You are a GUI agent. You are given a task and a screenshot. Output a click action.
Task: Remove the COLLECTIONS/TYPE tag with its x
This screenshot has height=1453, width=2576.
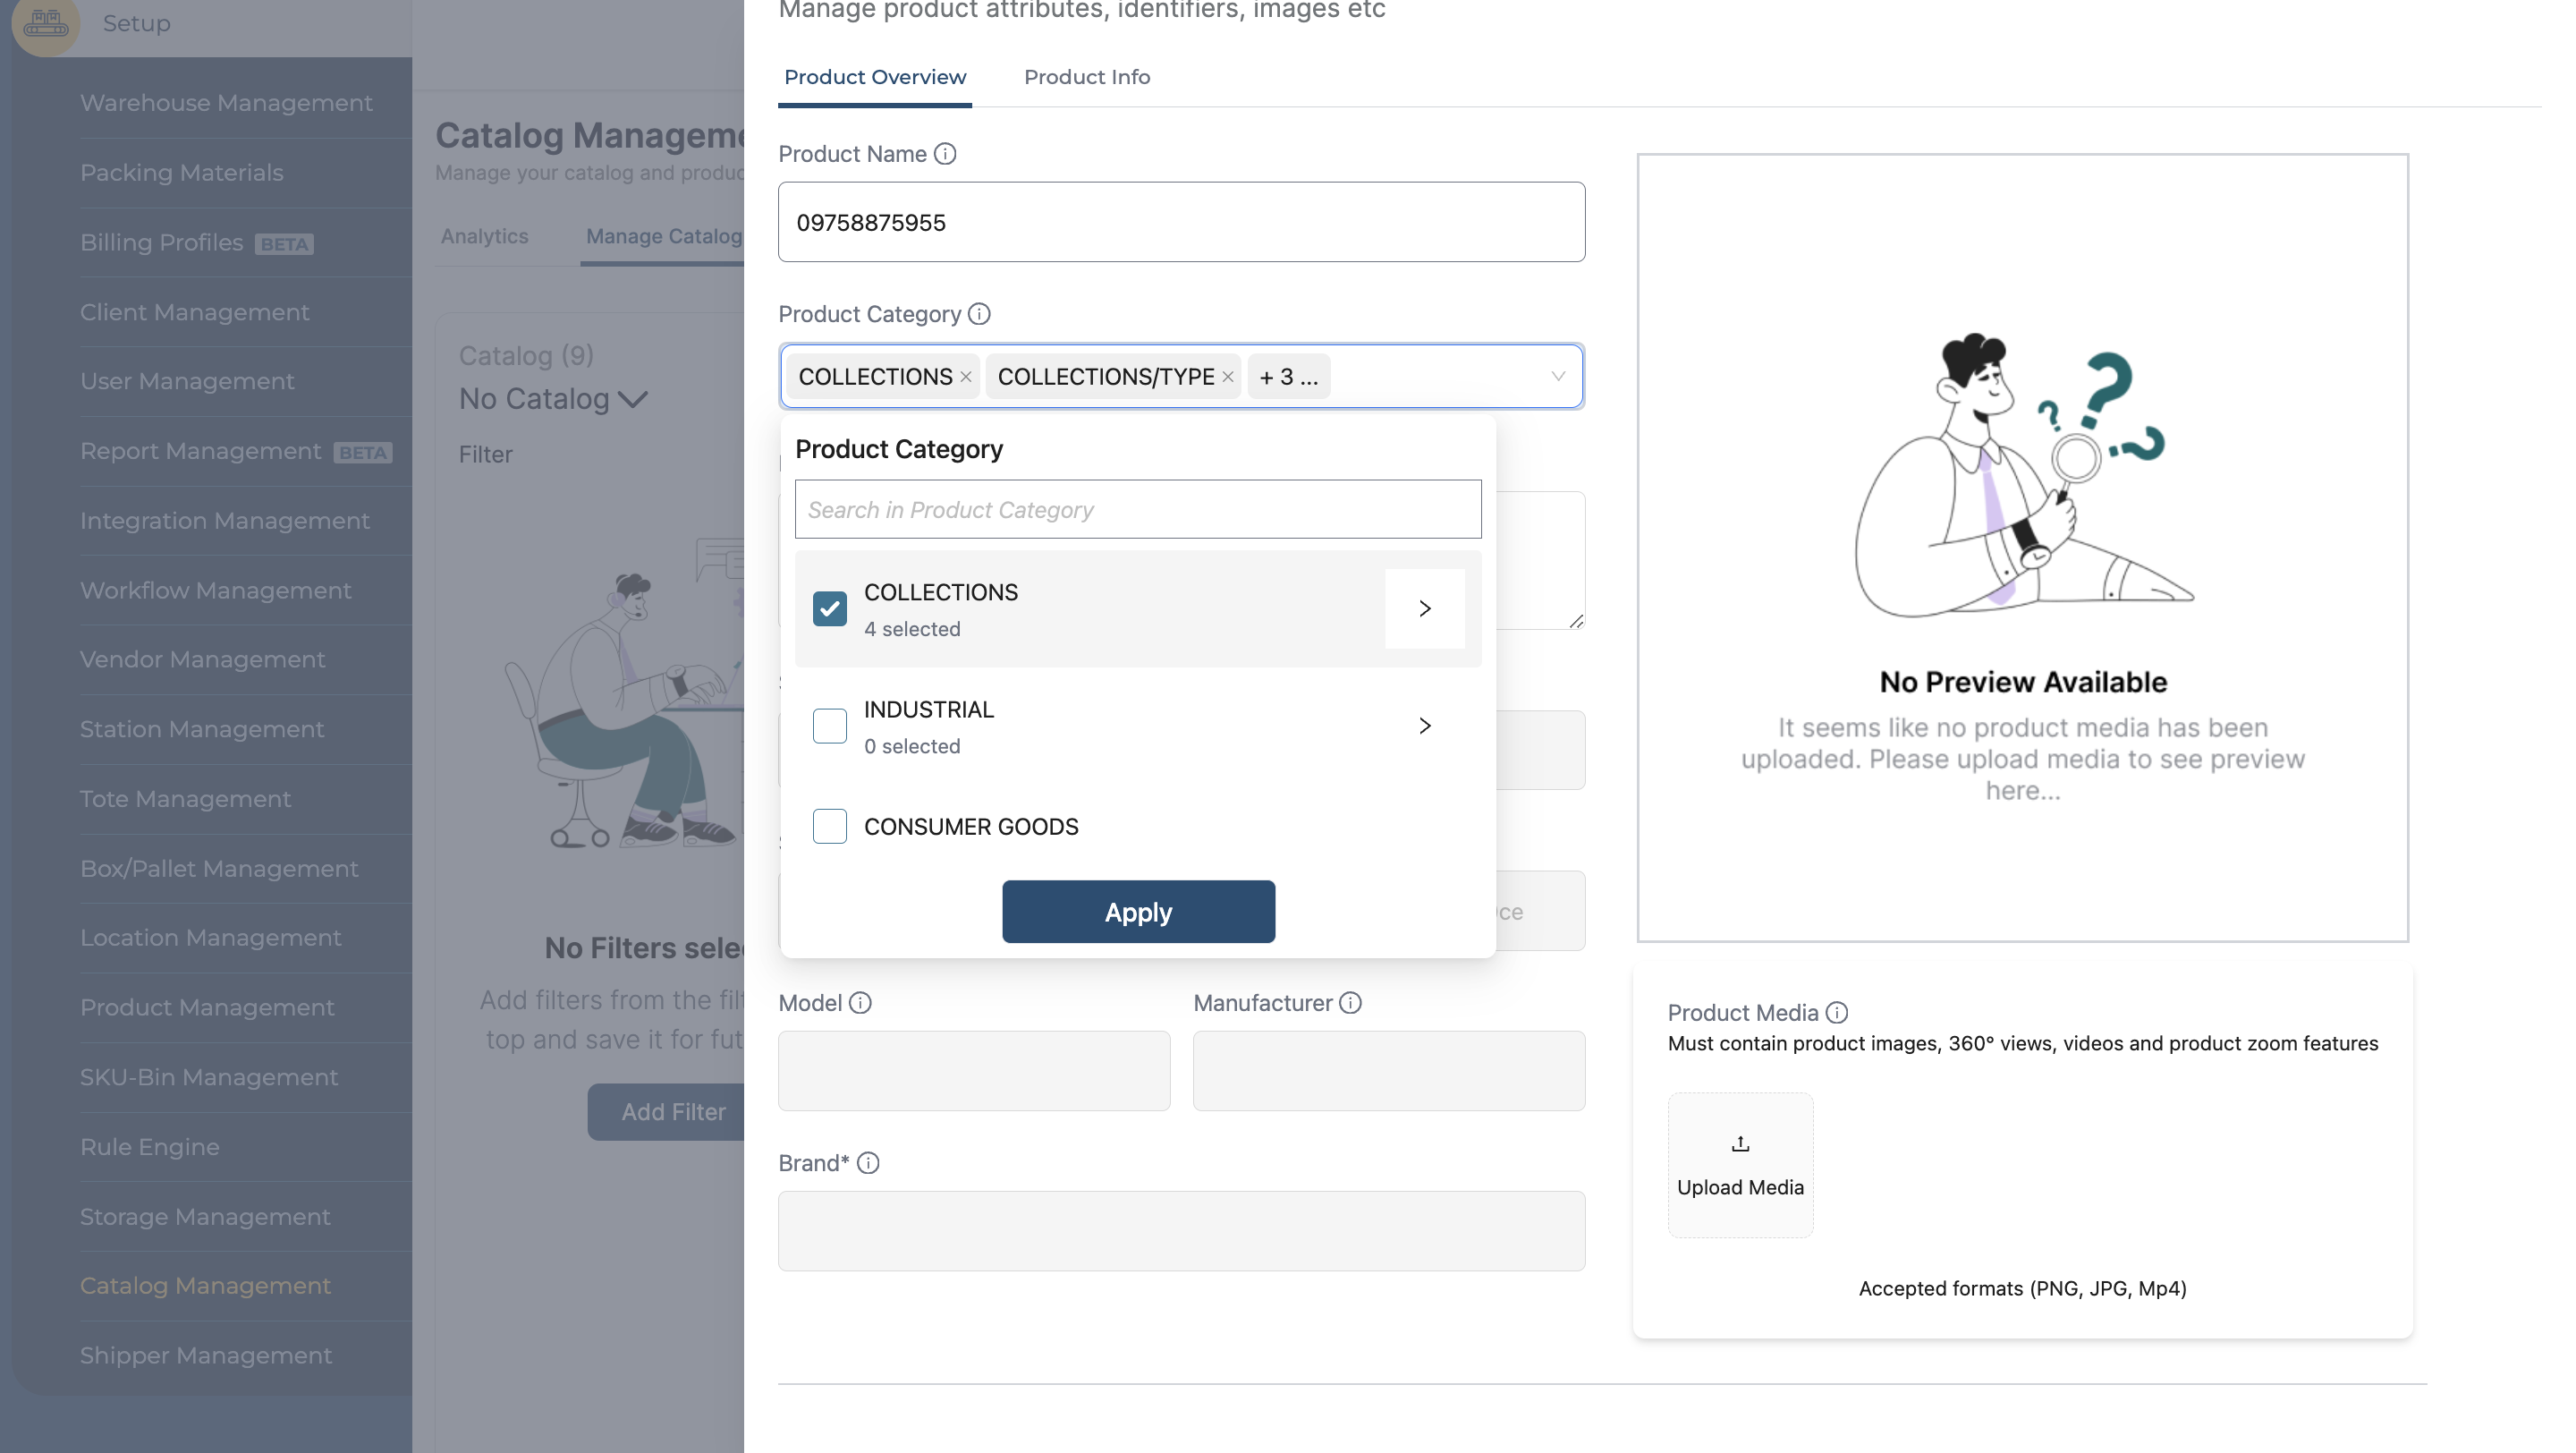point(1228,377)
